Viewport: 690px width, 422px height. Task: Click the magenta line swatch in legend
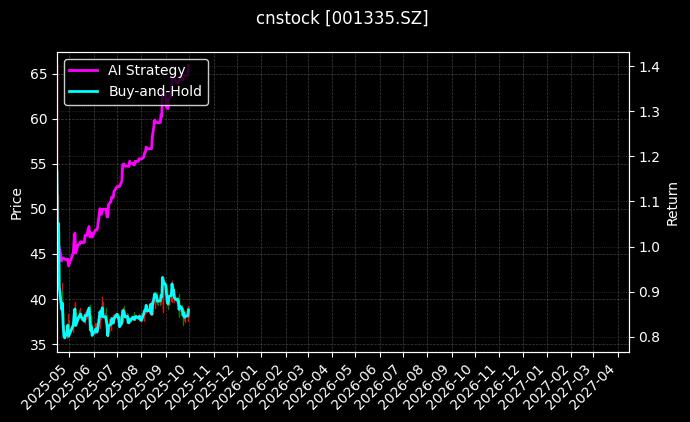point(84,70)
